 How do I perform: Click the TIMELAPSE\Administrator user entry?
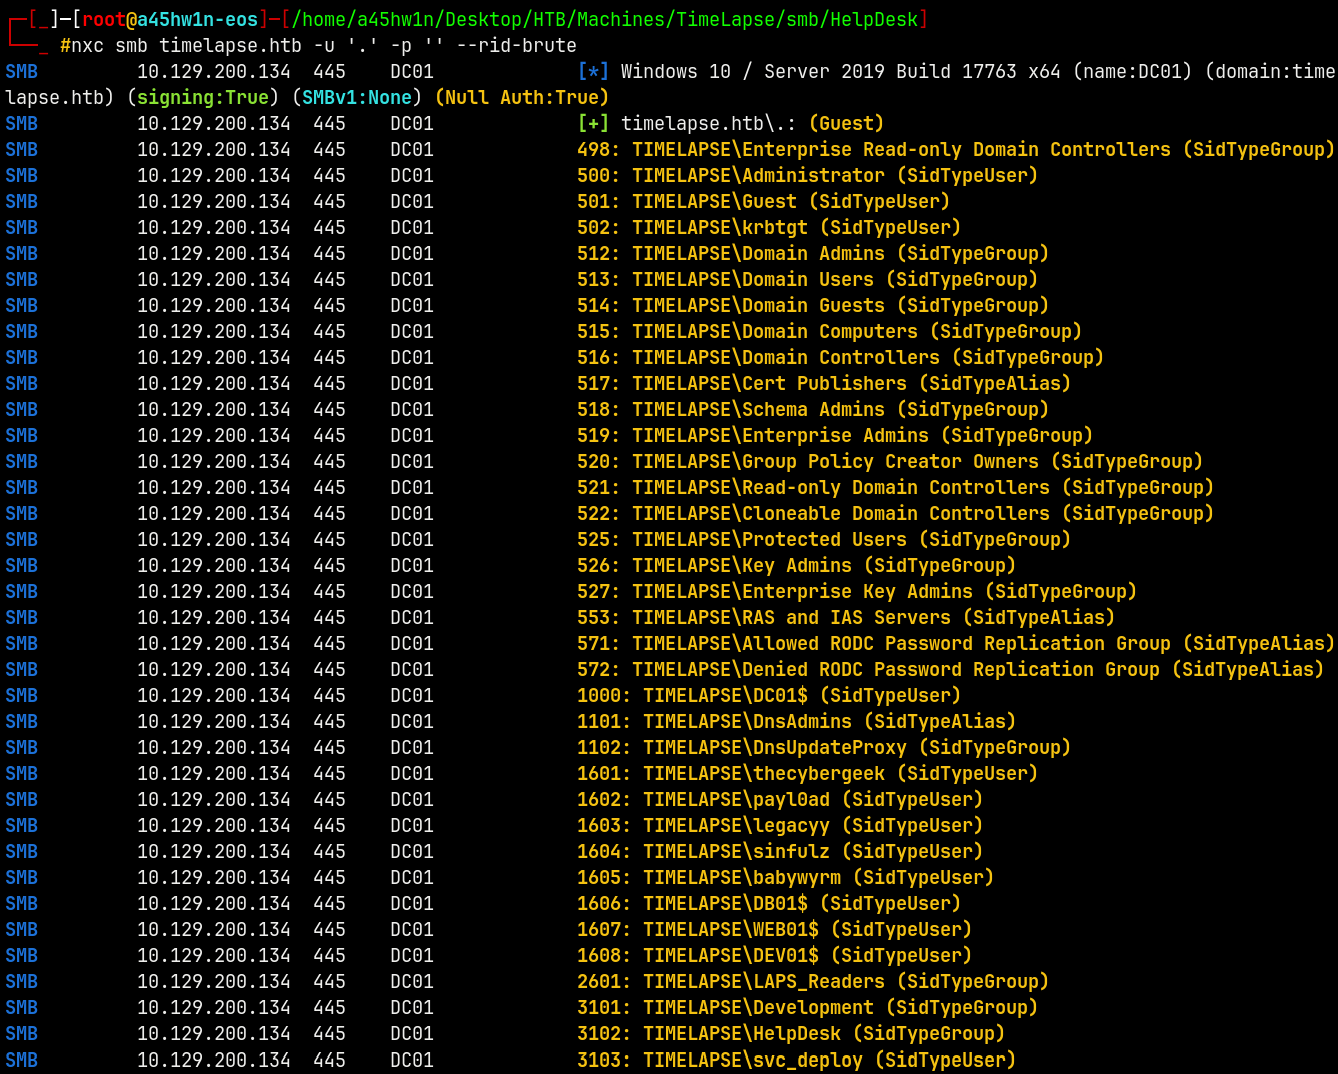pos(807,176)
